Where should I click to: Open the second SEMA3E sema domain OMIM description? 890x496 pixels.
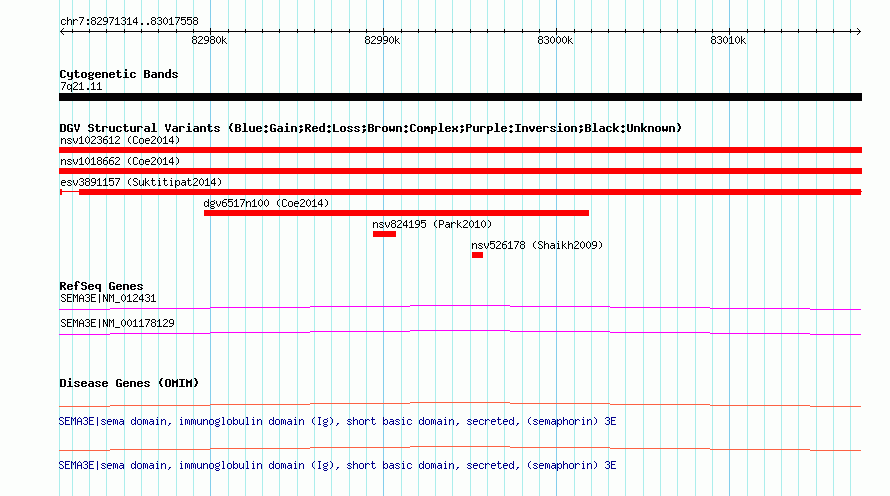(x=337, y=465)
